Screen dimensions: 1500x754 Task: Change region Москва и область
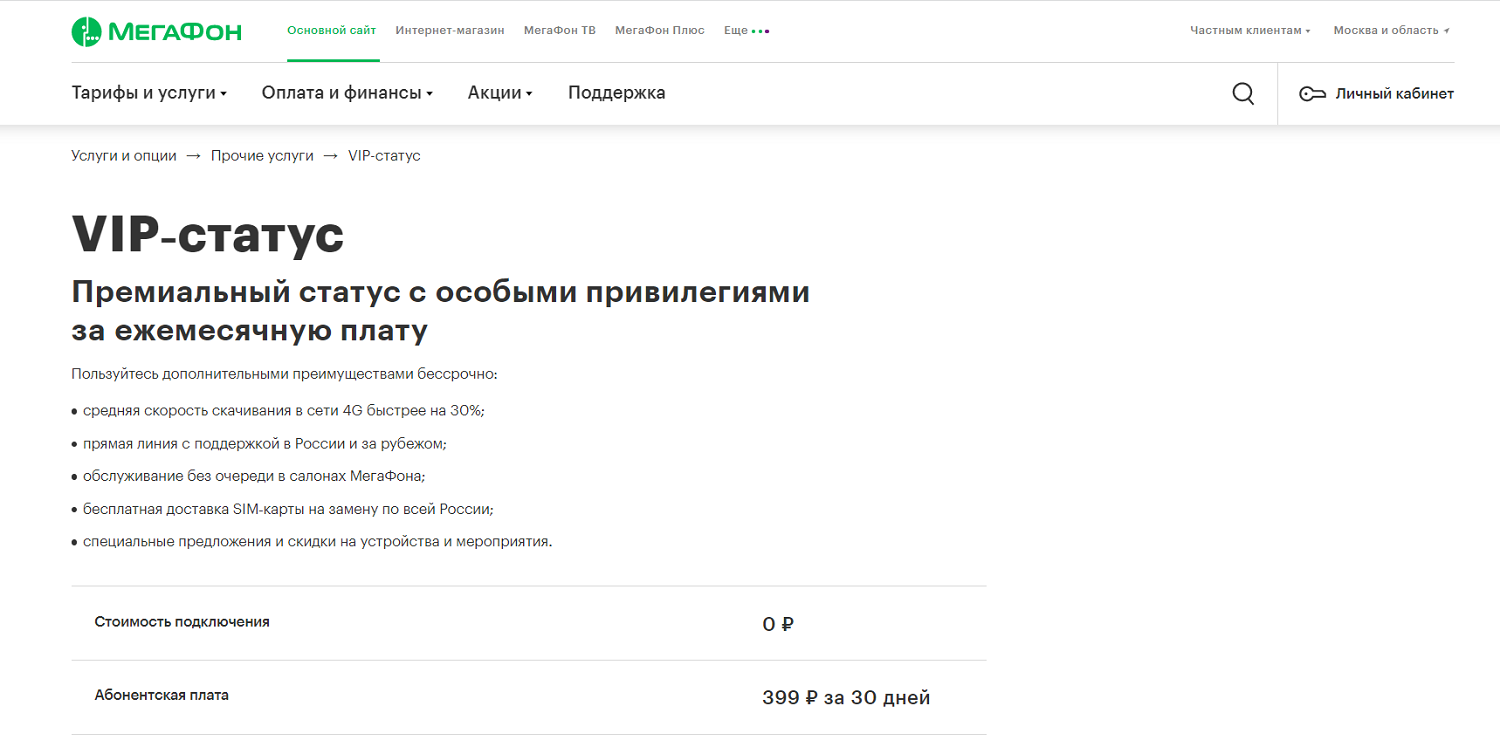[x=1391, y=31]
